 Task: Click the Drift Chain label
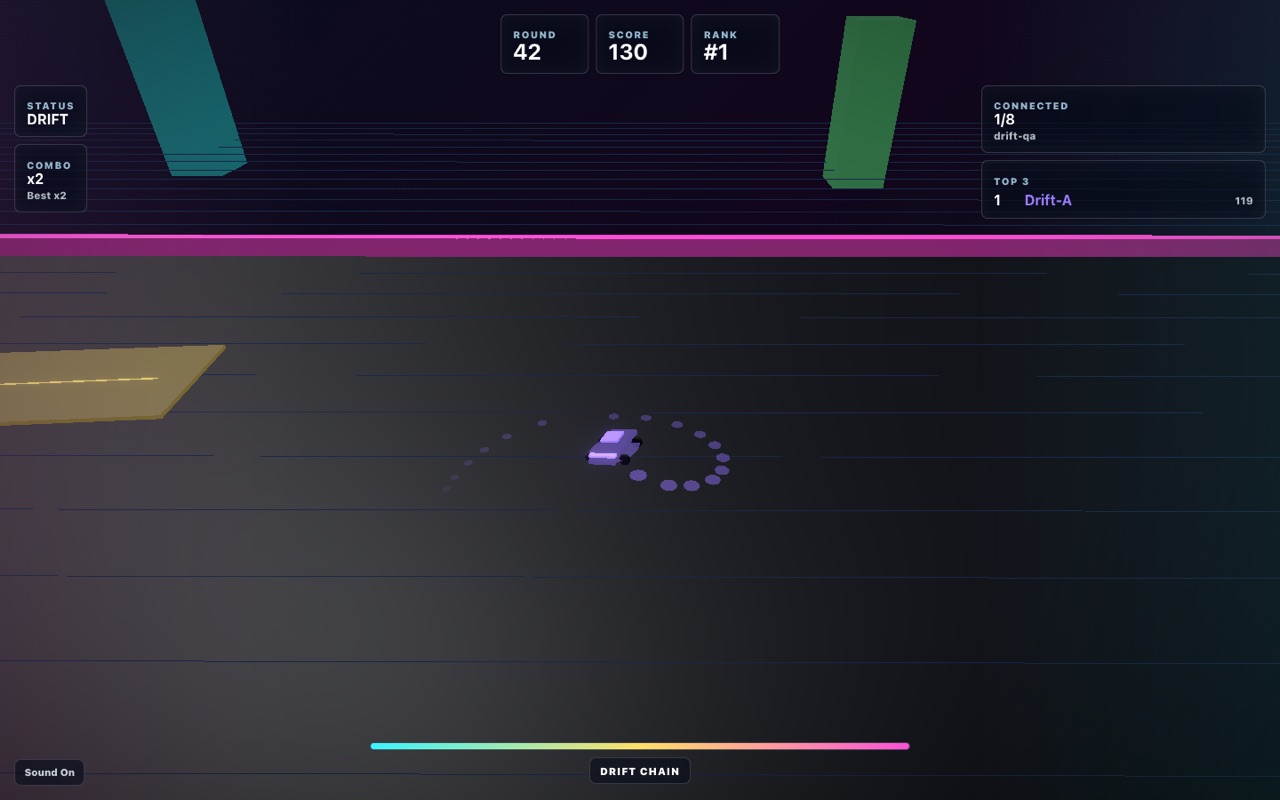click(640, 771)
